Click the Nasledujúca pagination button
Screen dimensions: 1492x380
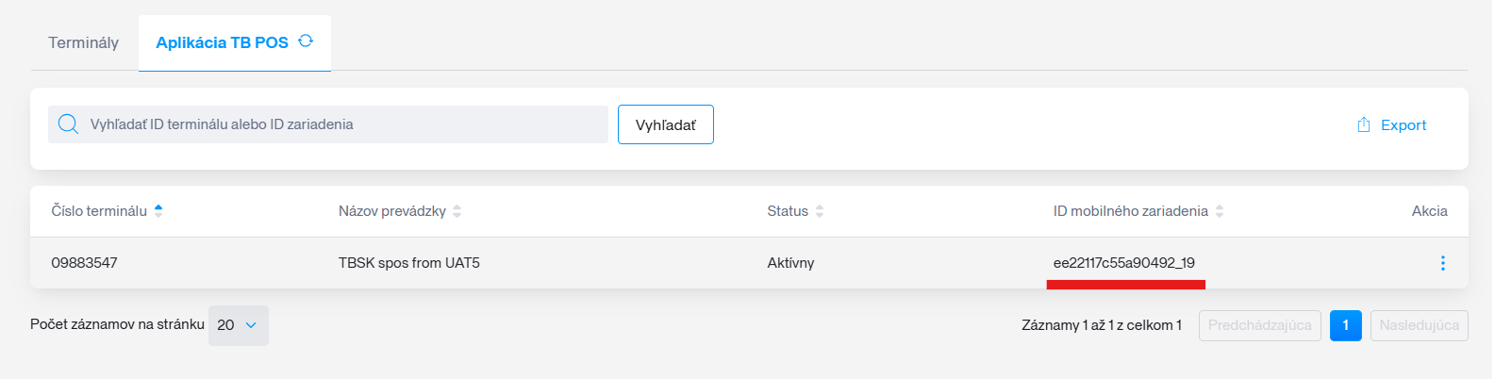(1419, 325)
